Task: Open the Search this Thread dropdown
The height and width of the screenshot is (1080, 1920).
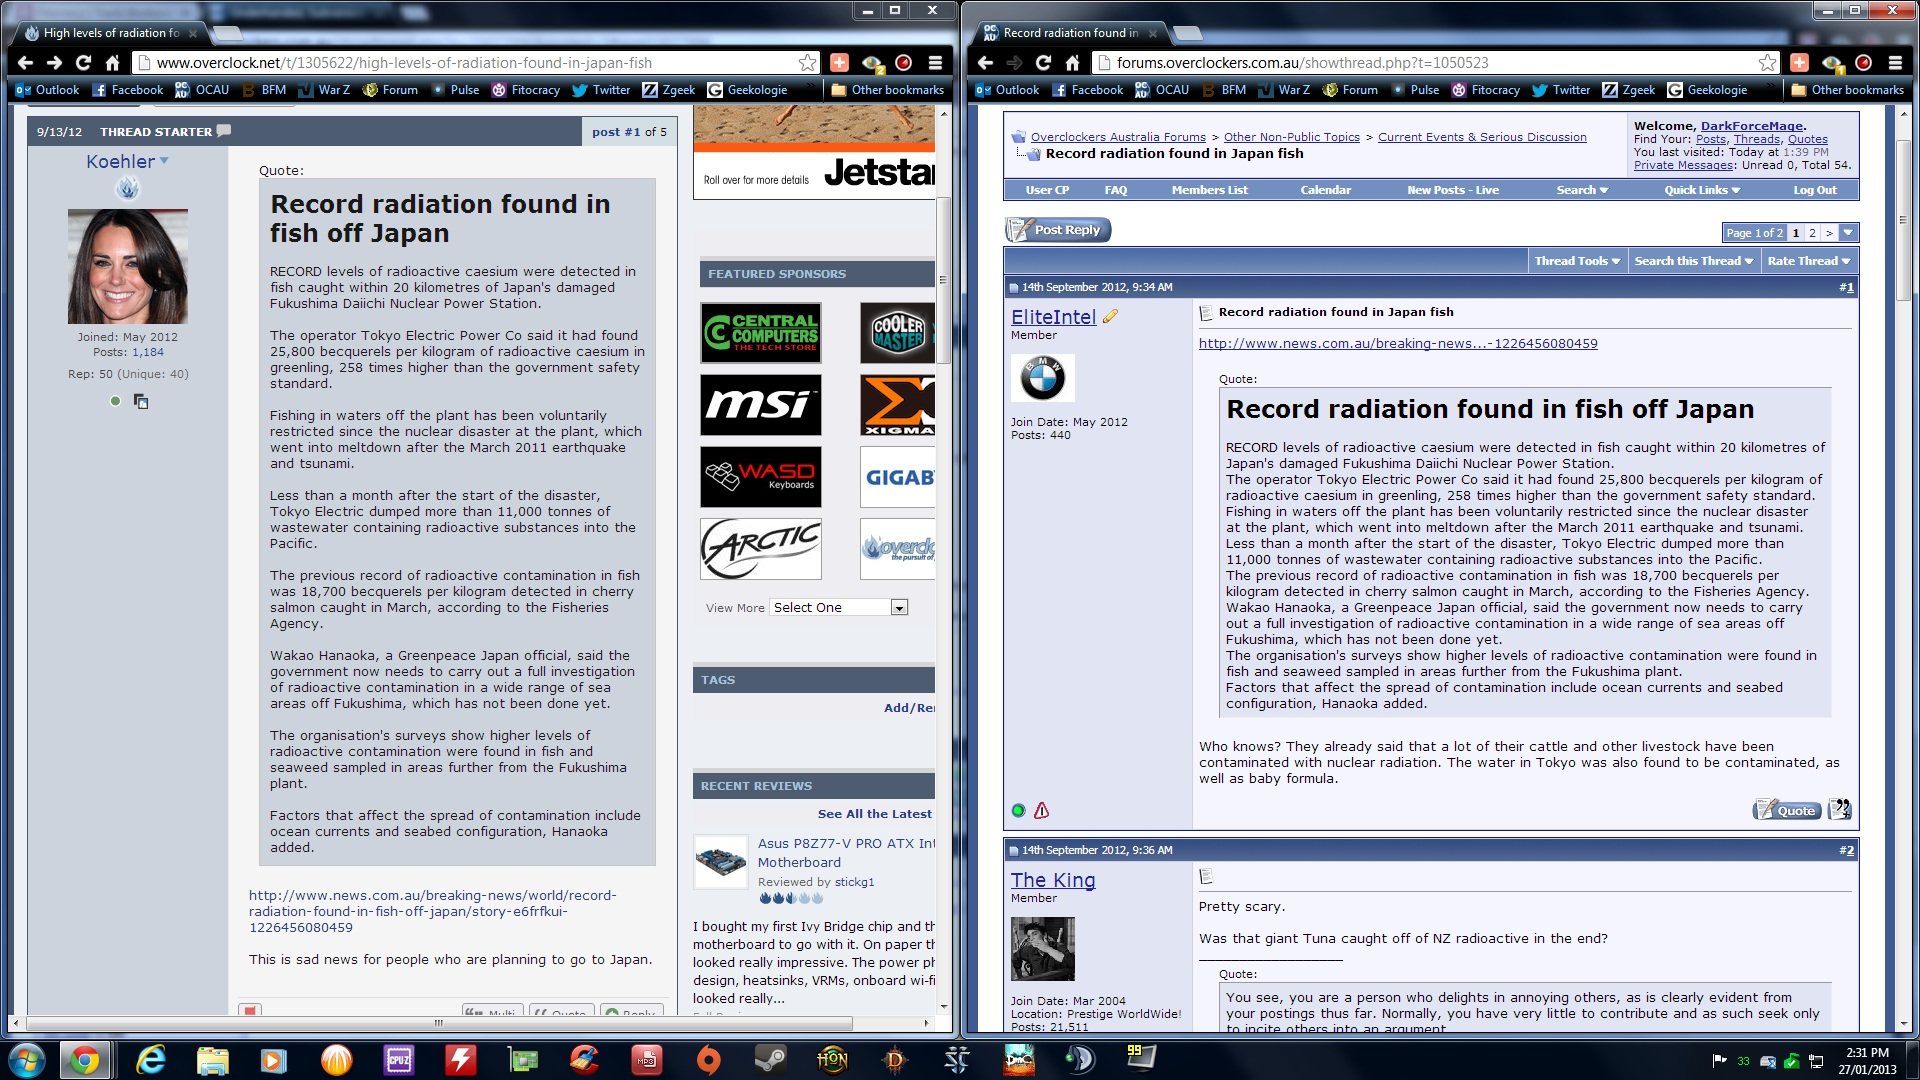Action: (1693, 261)
